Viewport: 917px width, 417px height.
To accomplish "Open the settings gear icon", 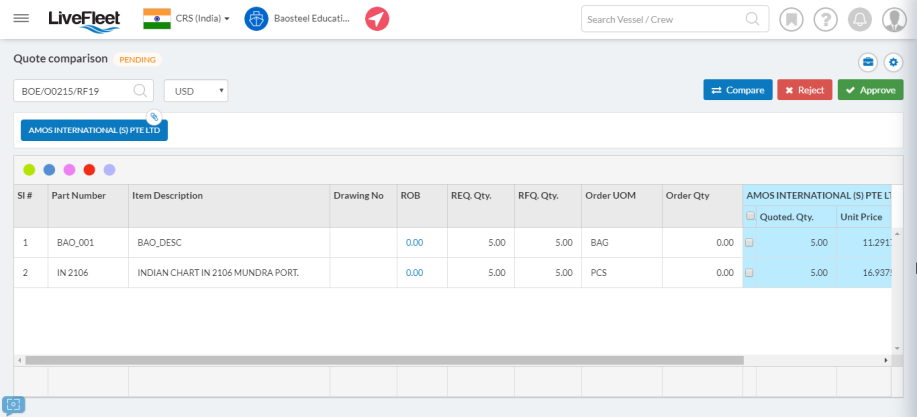I will click(893, 62).
